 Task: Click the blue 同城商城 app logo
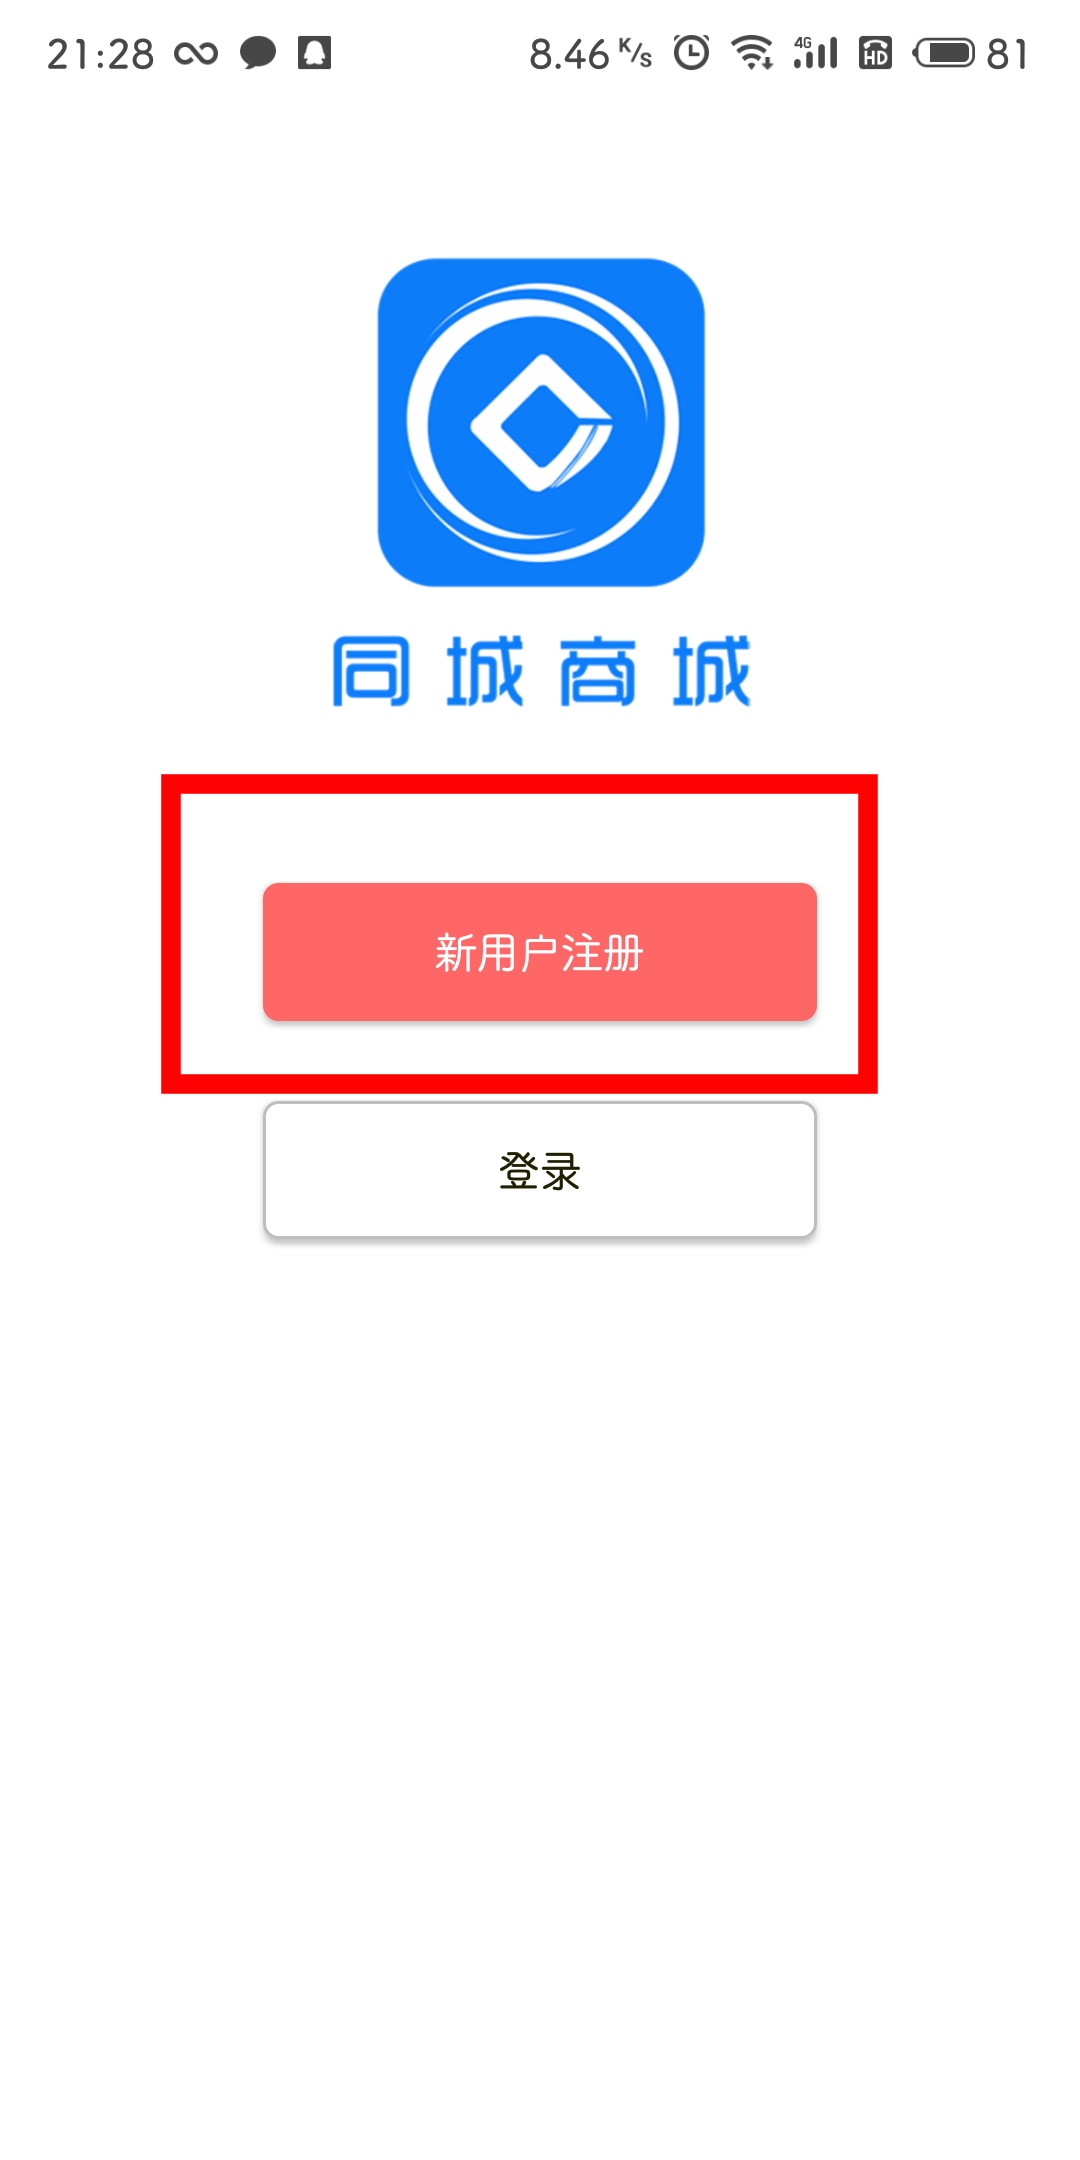coord(541,422)
